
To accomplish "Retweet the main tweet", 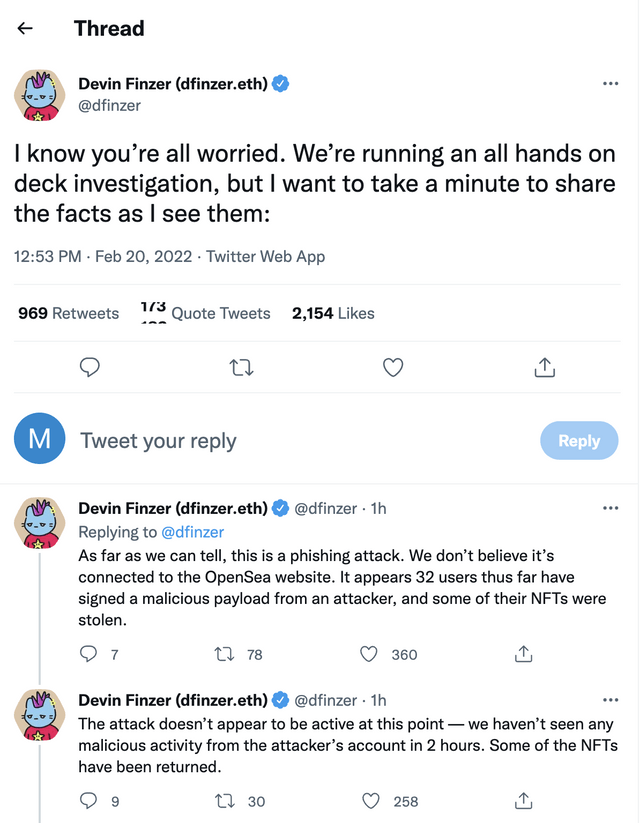I will pos(241,368).
